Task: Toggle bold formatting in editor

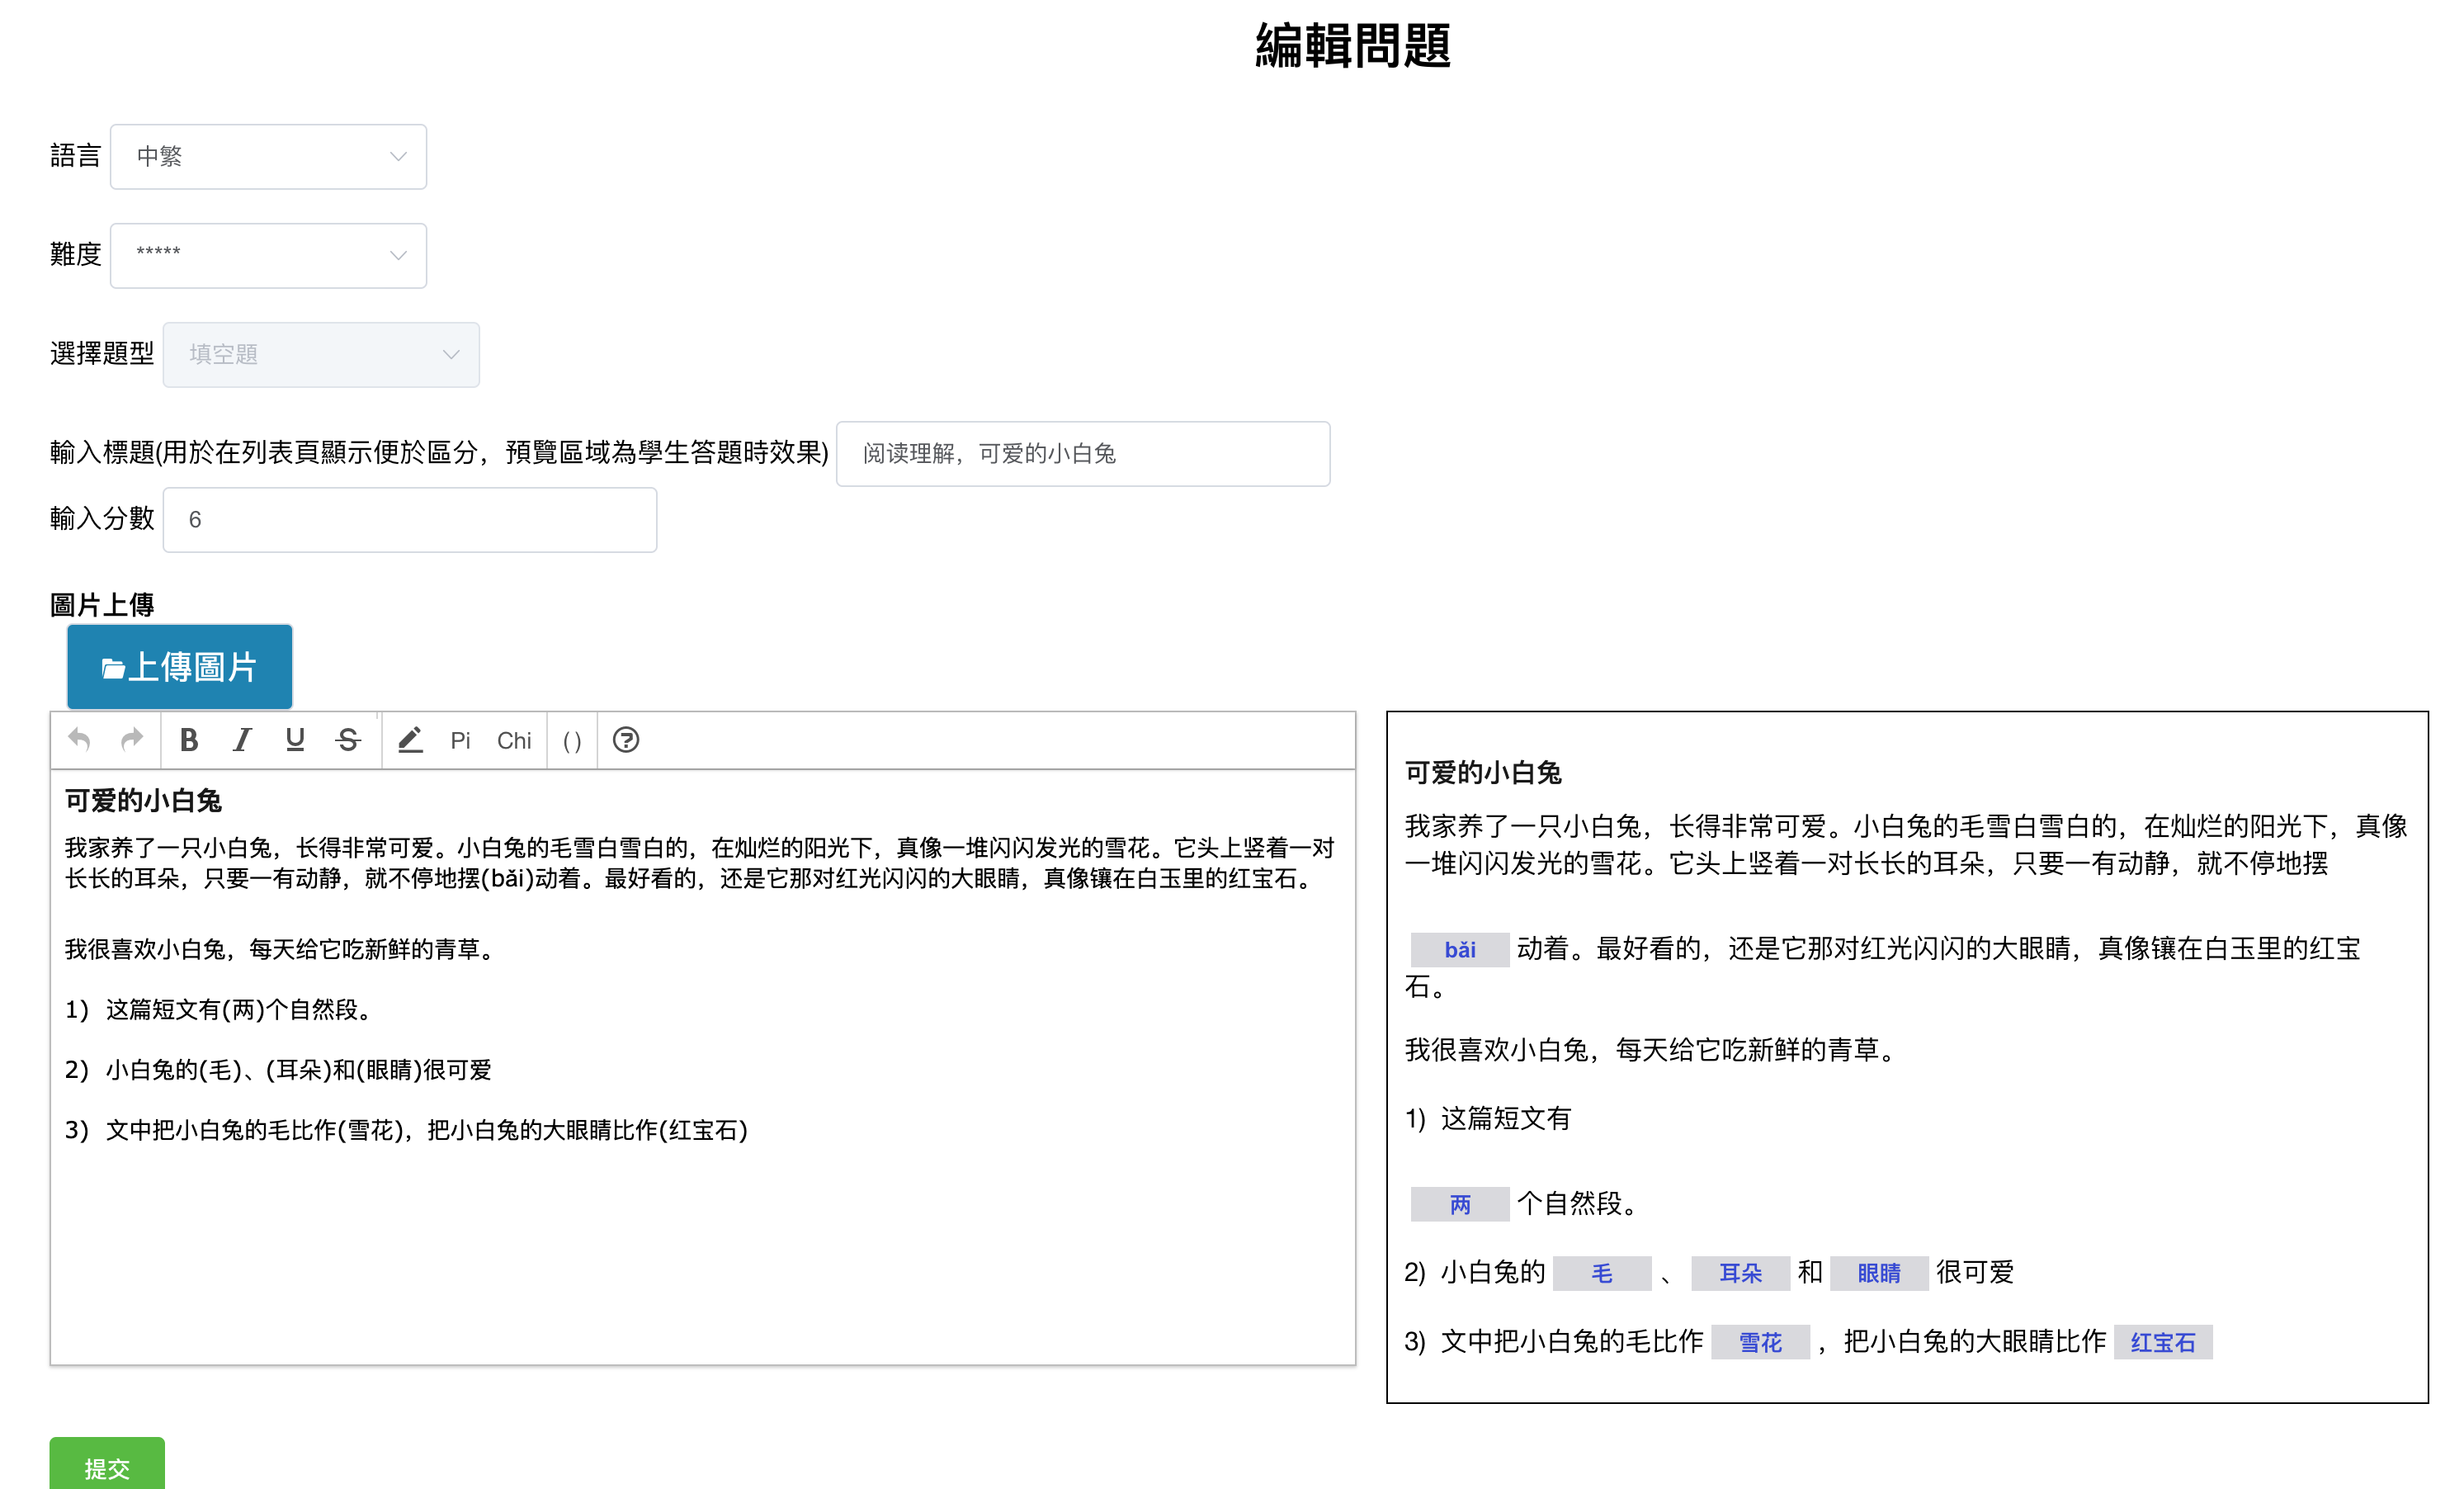Action: 188,740
